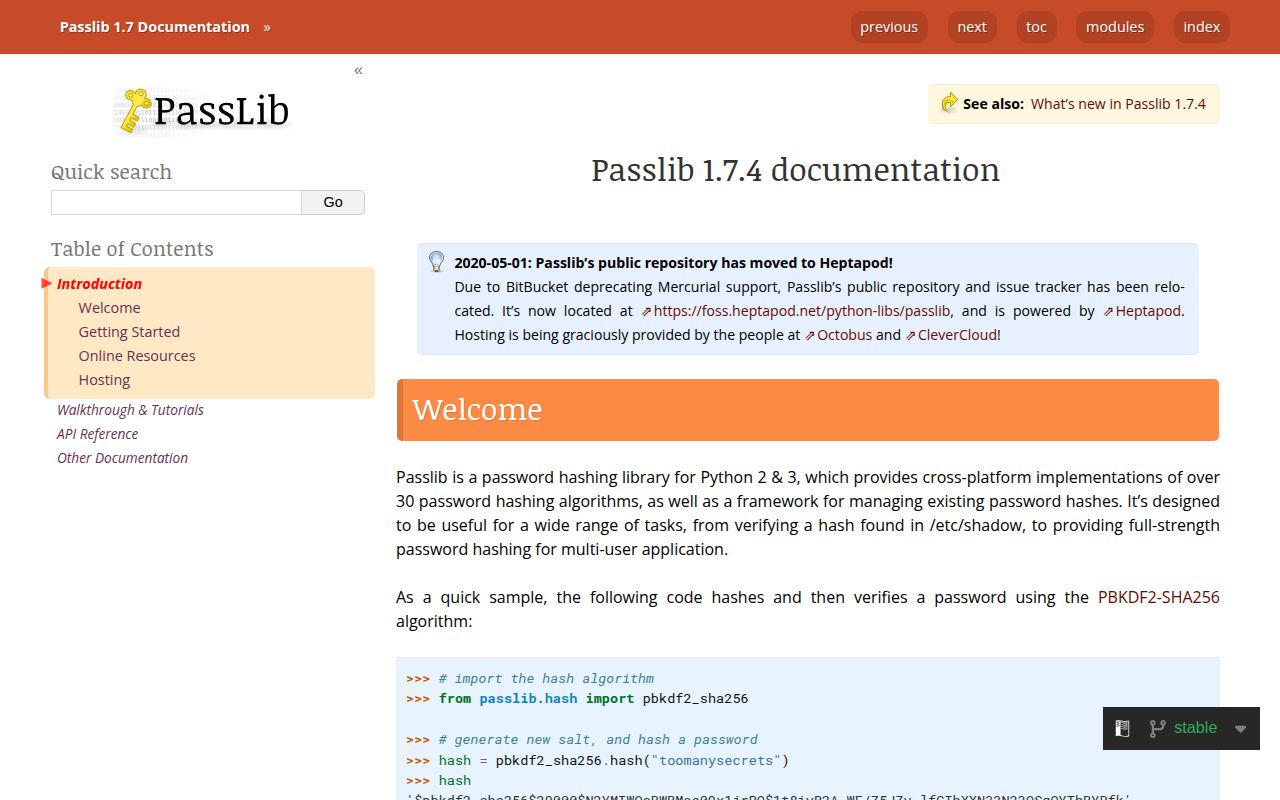Open Getting Started in sidebar
Image resolution: width=1280 pixels, height=800 pixels.
coord(129,332)
